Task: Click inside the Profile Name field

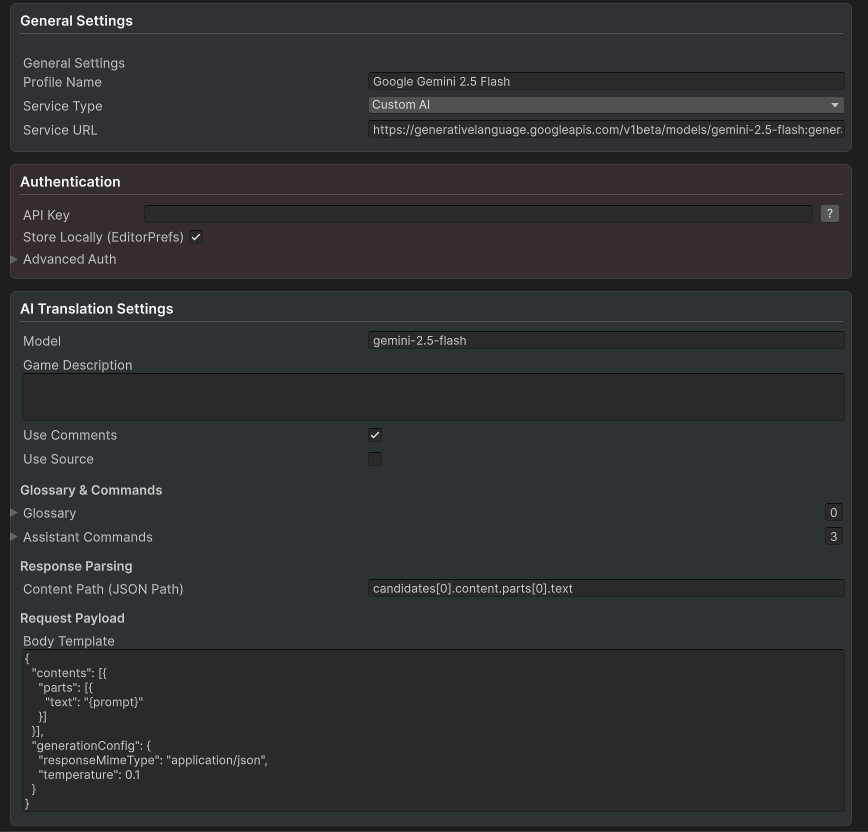Action: (605, 81)
